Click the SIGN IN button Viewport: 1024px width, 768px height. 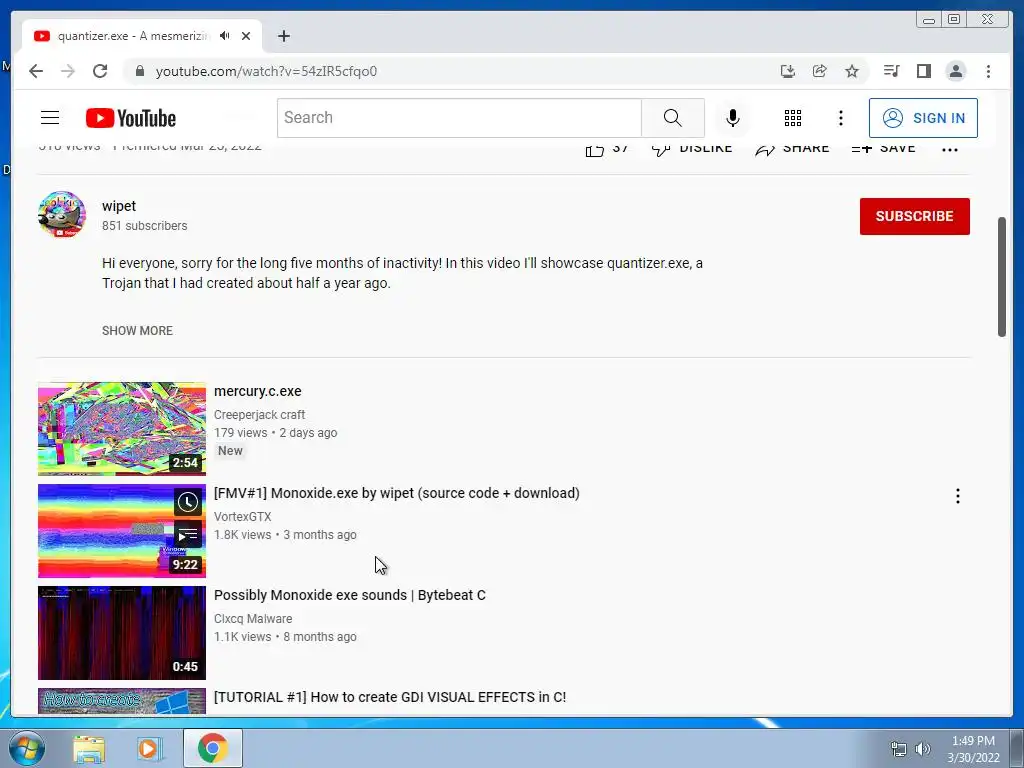[x=923, y=118]
